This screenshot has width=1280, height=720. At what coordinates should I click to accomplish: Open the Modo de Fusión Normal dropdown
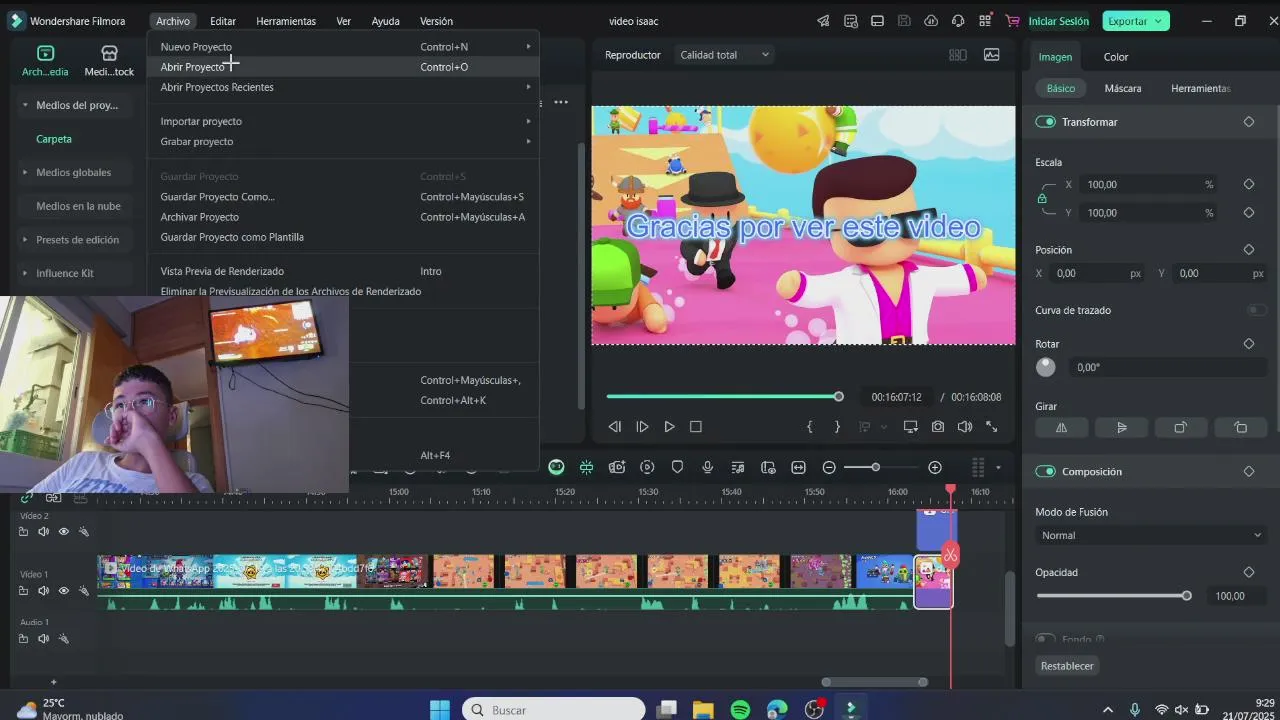(1151, 535)
